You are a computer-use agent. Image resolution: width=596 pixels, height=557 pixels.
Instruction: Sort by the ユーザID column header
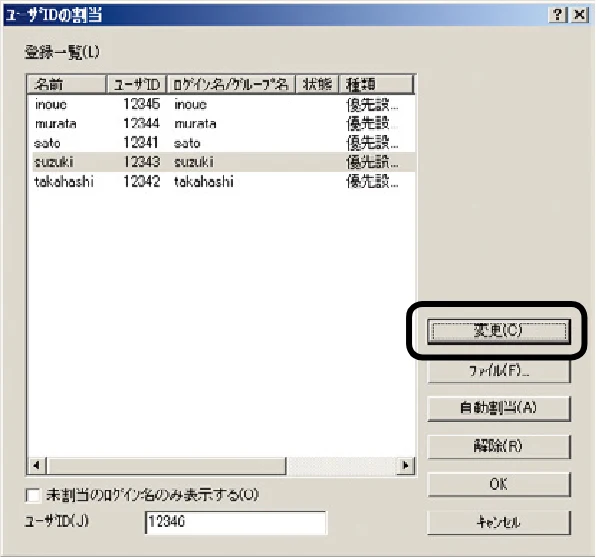tap(136, 84)
